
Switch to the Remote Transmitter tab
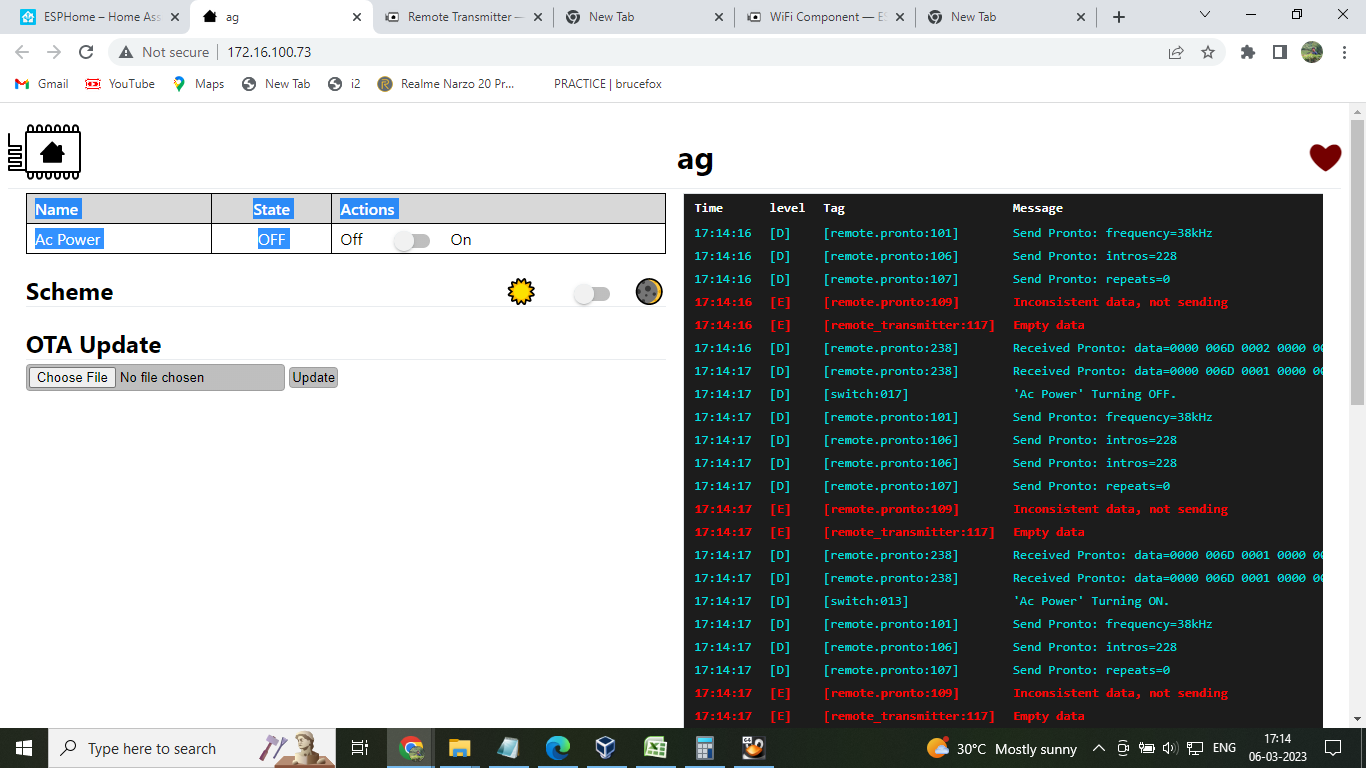(x=462, y=17)
